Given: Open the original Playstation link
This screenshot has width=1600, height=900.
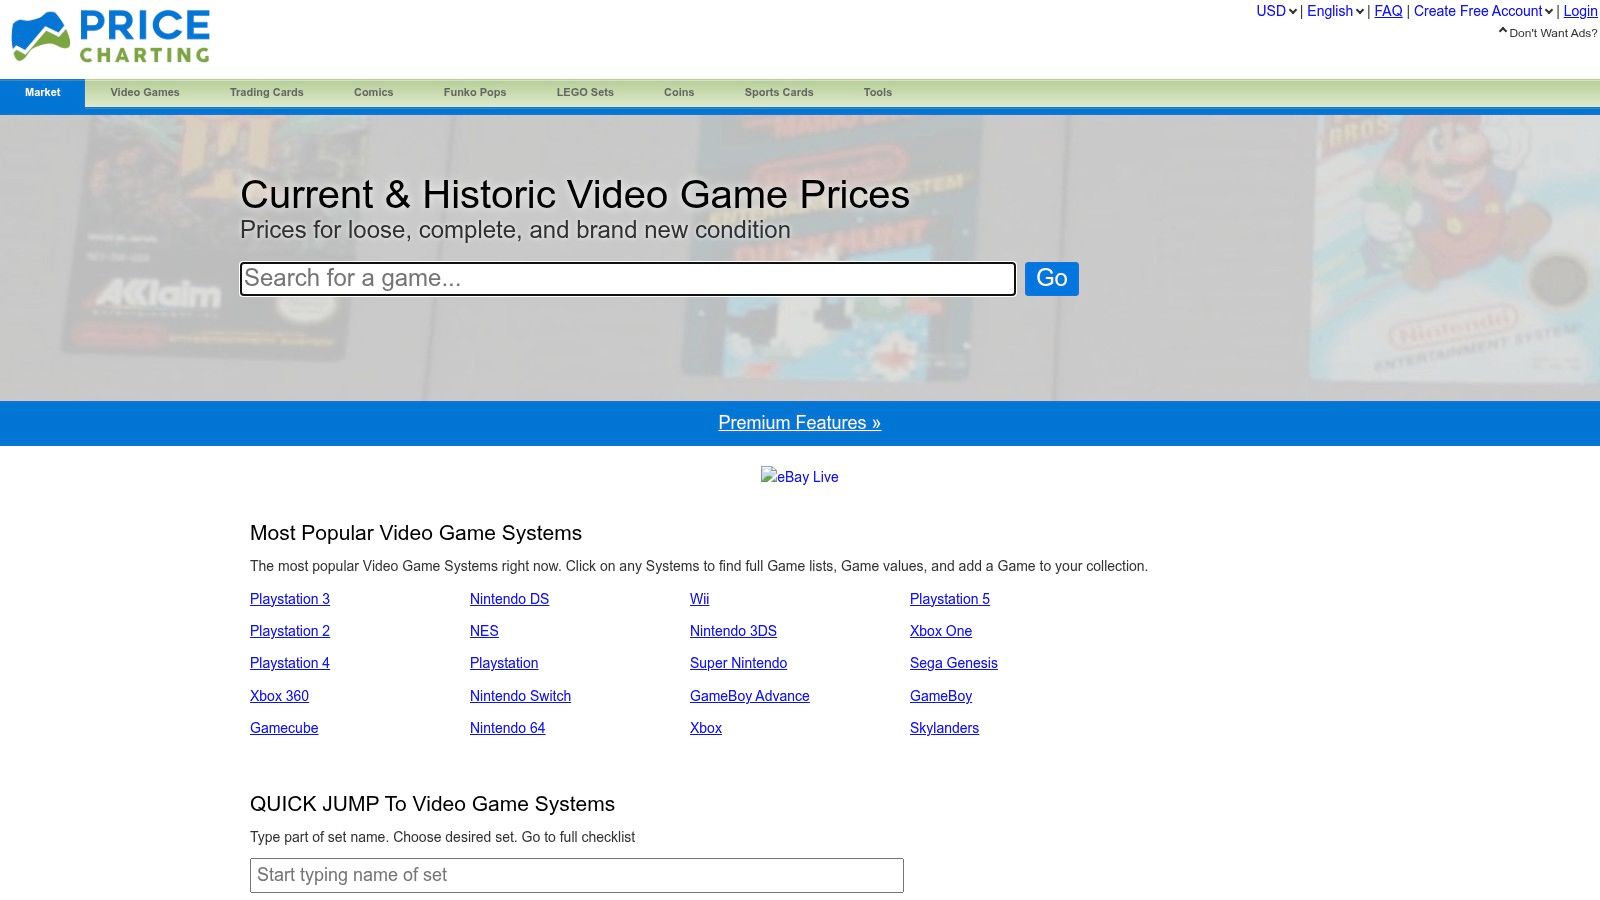Looking at the screenshot, I should point(504,663).
